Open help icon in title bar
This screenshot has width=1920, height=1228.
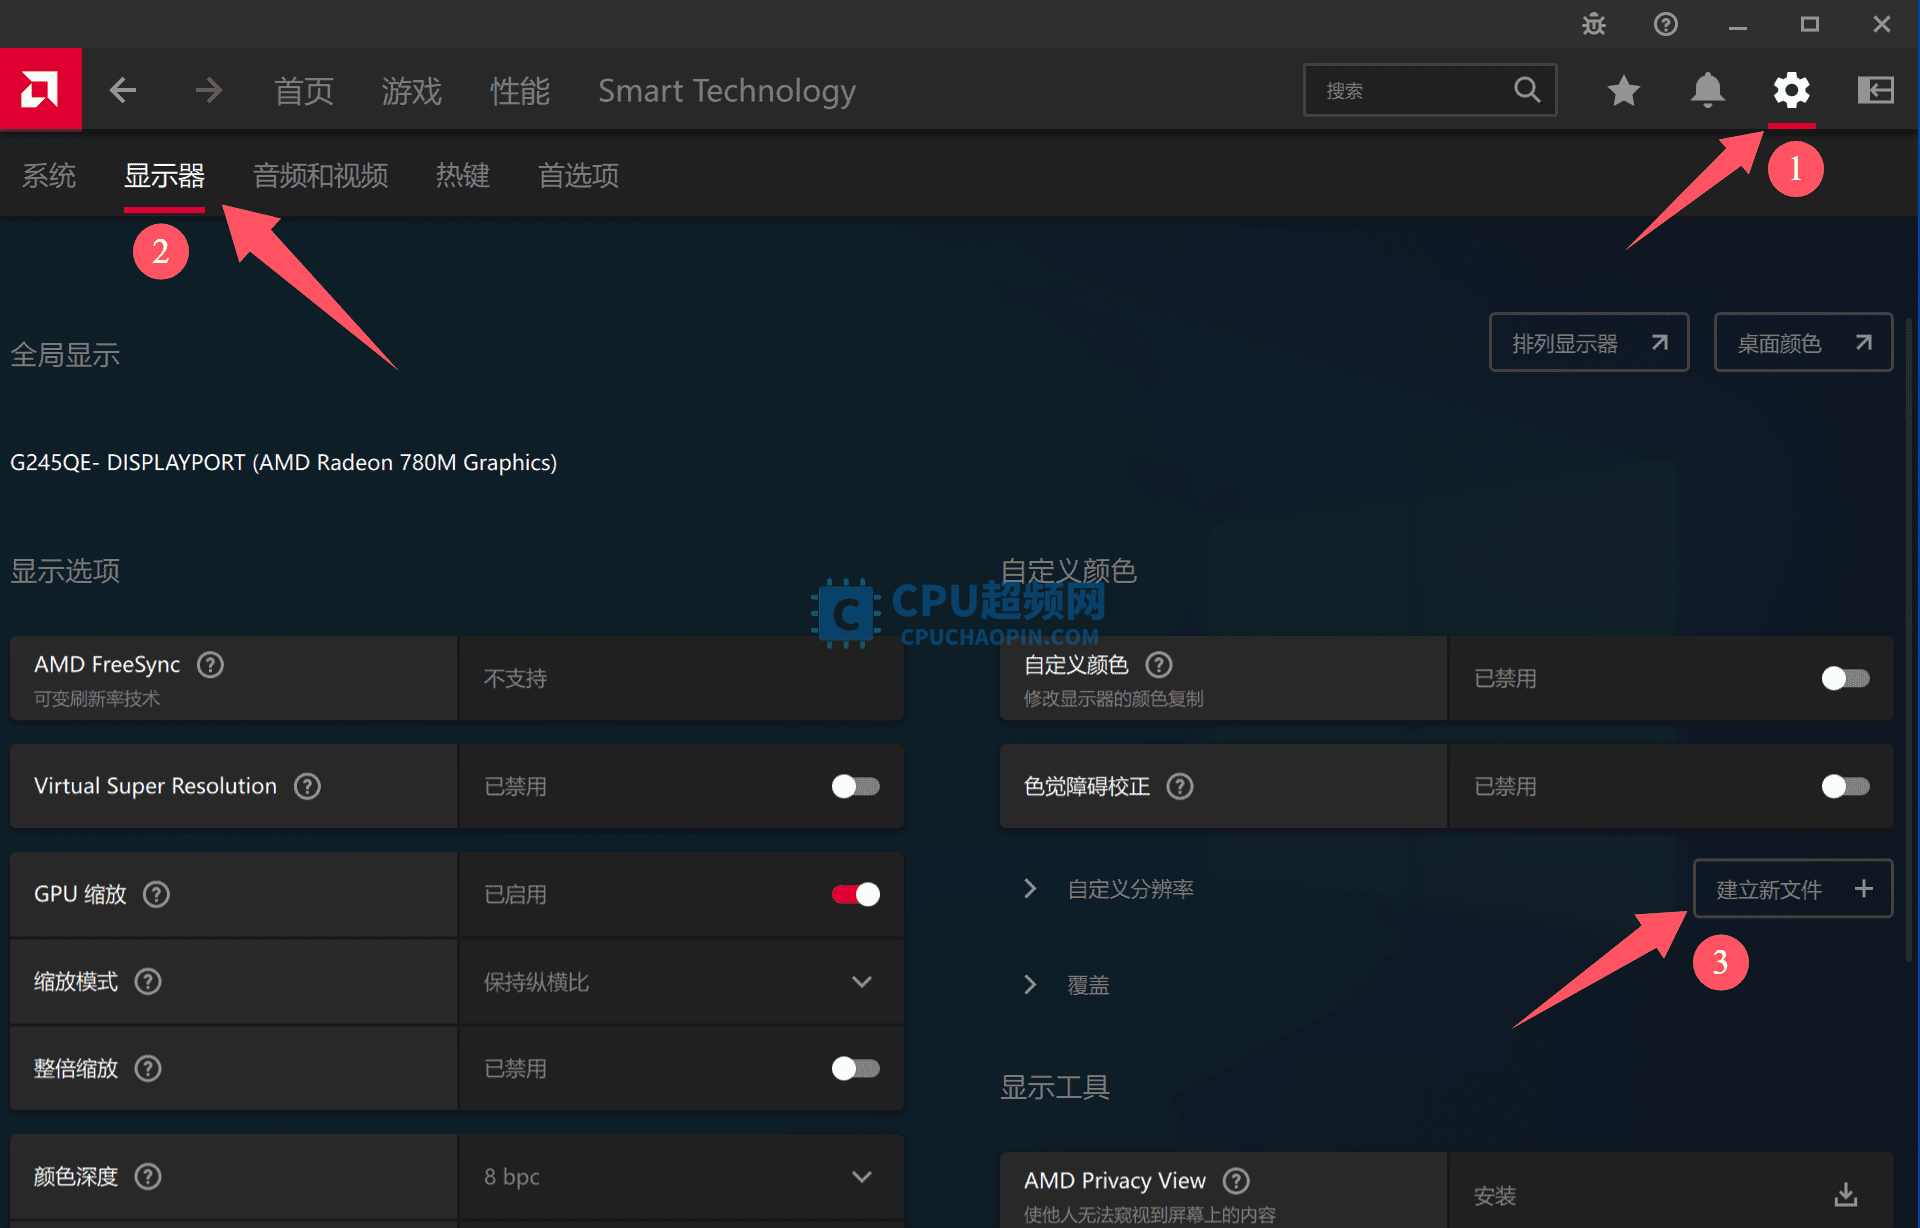1666,24
